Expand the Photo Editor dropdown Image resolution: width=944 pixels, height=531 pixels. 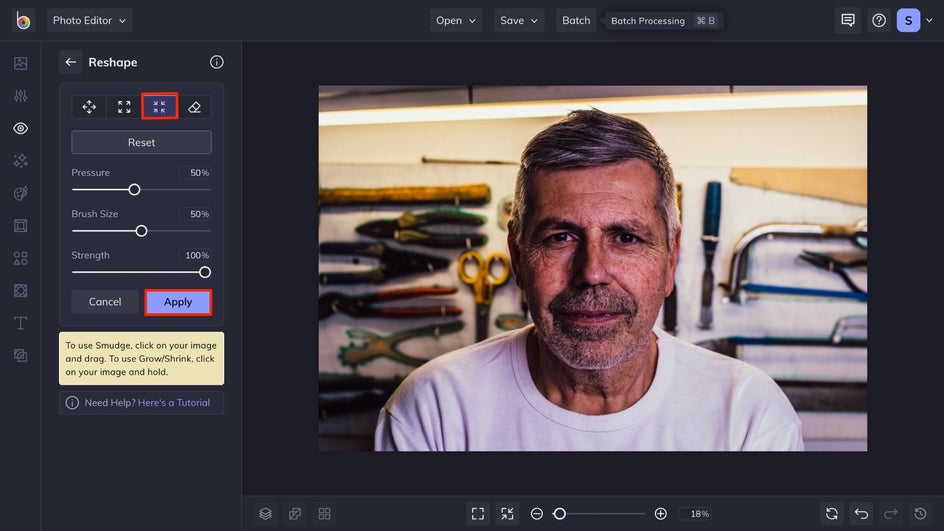[x=89, y=20]
